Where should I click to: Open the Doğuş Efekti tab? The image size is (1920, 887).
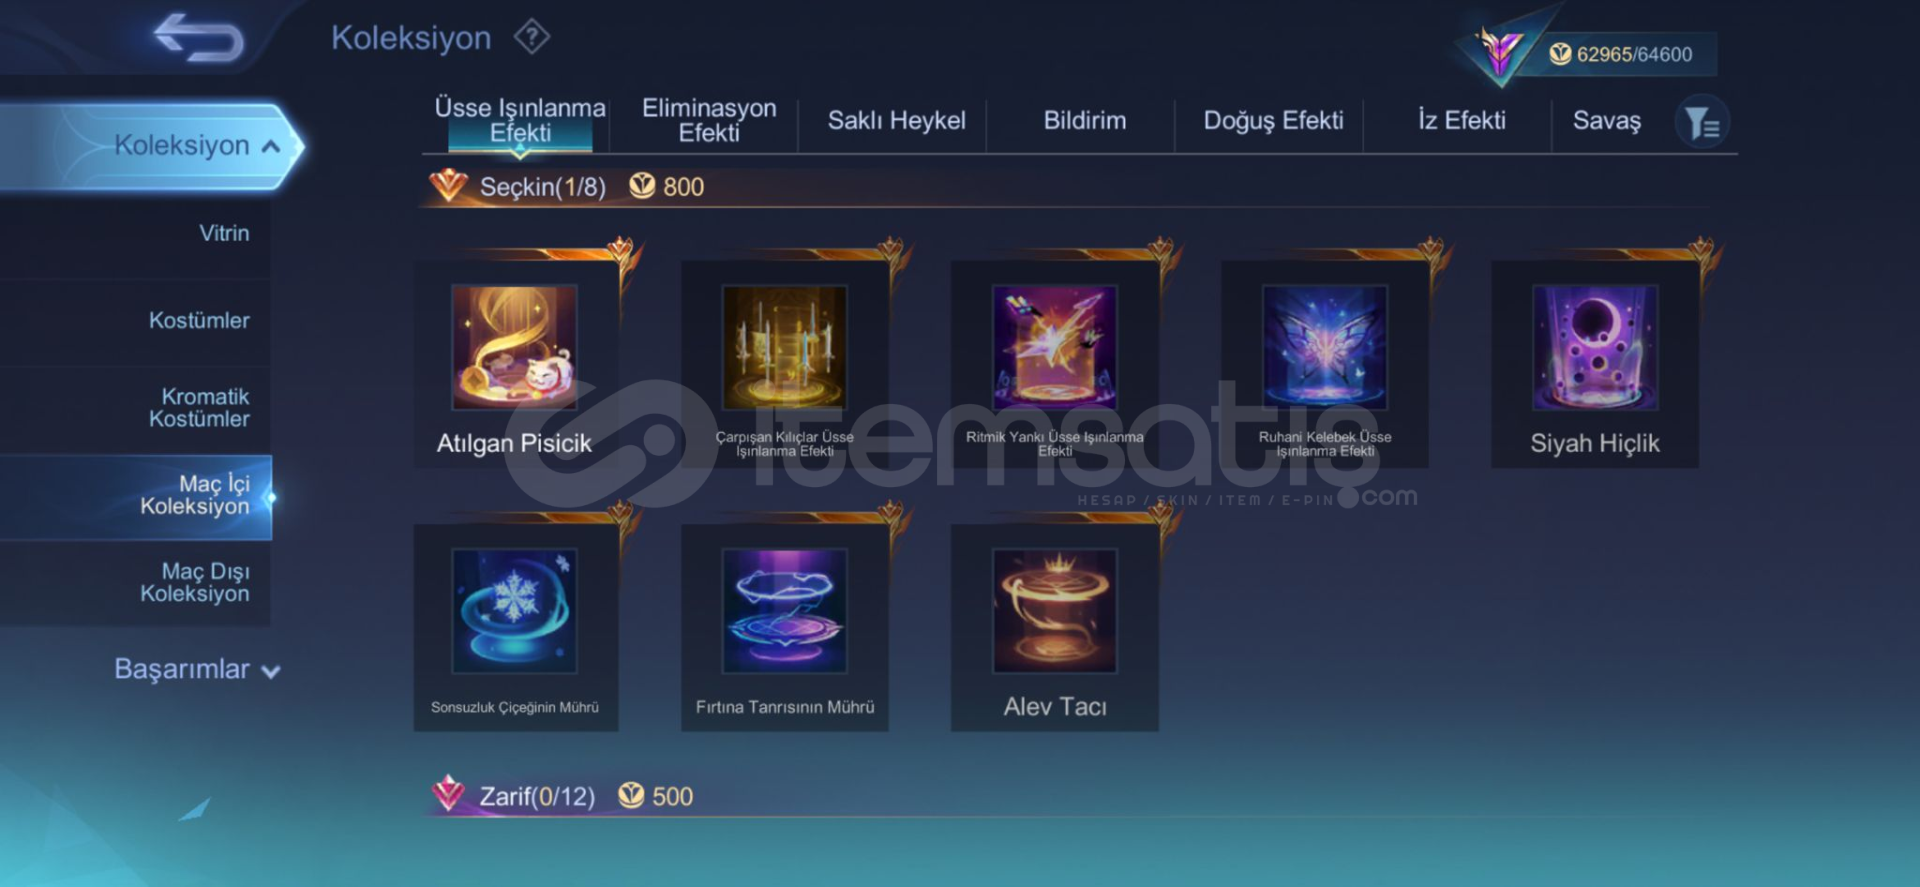(1273, 121)
